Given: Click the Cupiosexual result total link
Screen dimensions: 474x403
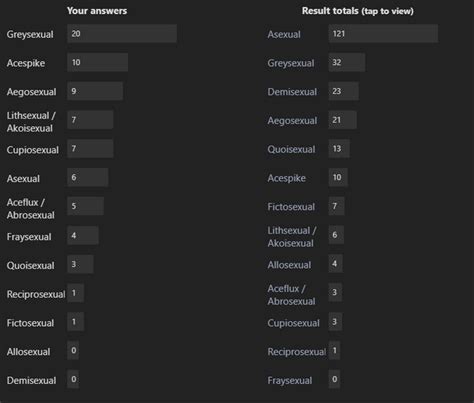Looking at the screenshot, I should pyautogui.click(x=293, y=323).
